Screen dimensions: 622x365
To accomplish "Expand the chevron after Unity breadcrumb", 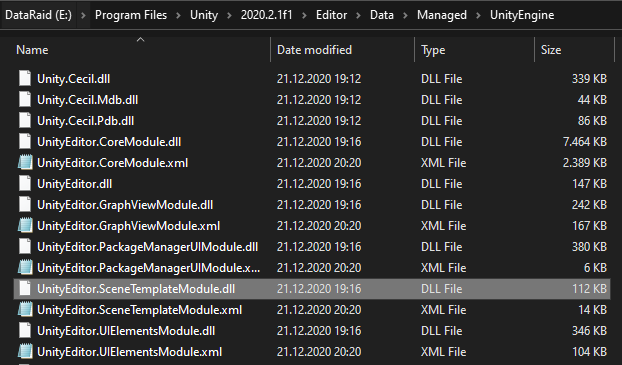I will [229, 15].
